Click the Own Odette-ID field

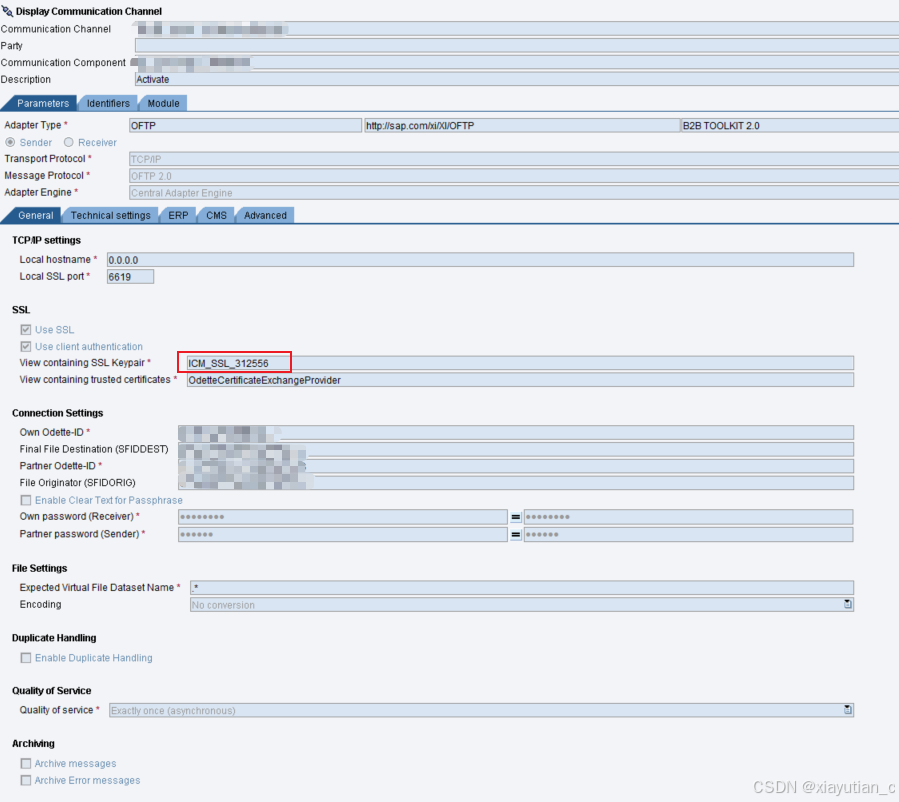[515, 432]
